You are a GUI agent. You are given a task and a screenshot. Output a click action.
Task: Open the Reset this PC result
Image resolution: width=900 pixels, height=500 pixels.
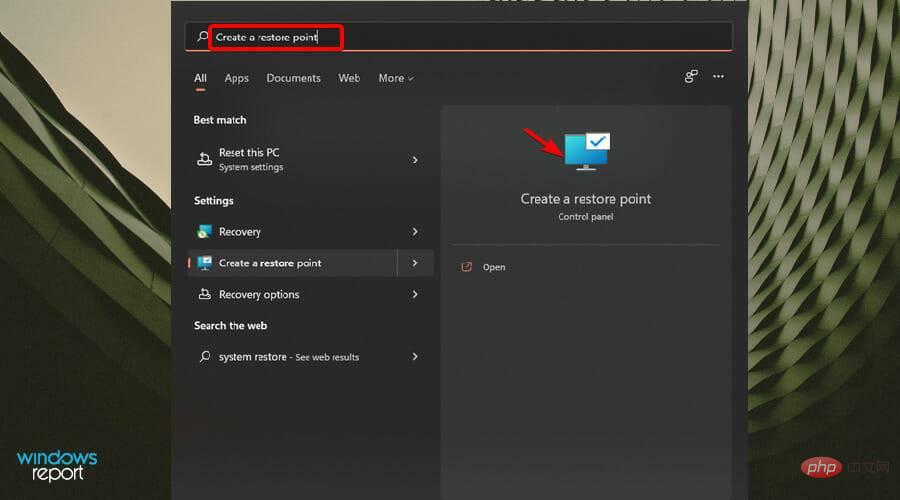310,159
